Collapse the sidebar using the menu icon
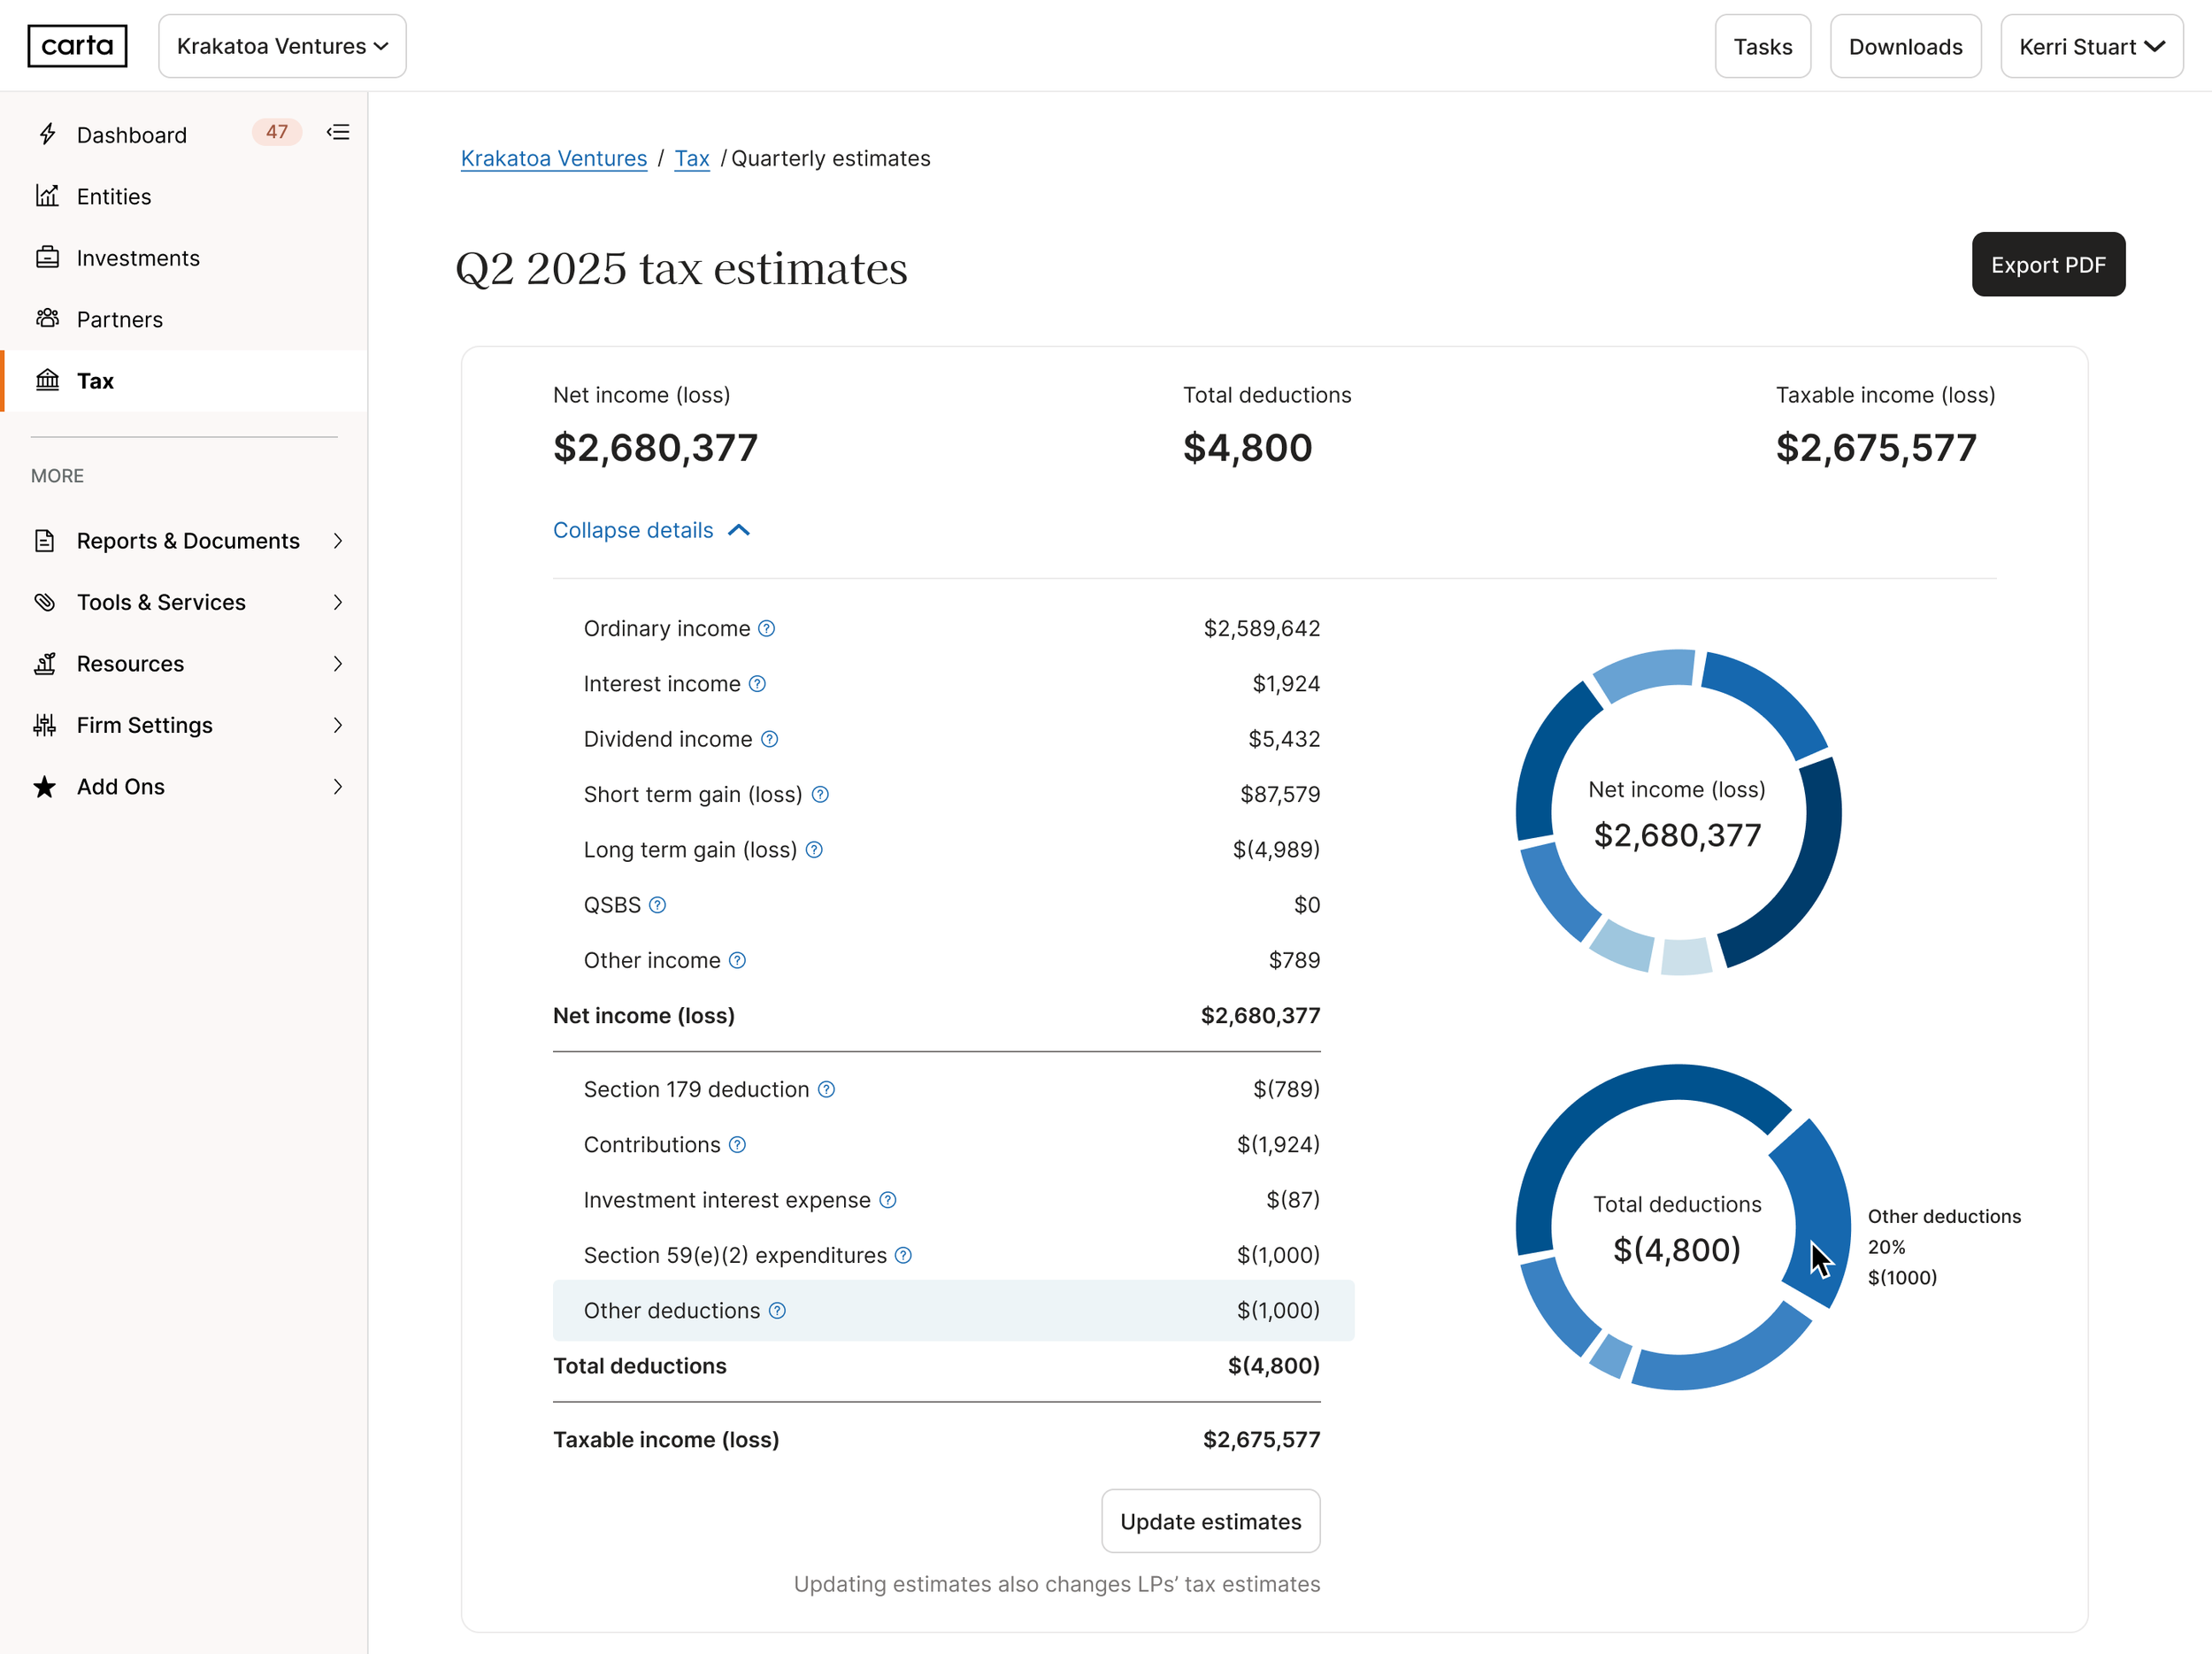 (x=338, y=132)
